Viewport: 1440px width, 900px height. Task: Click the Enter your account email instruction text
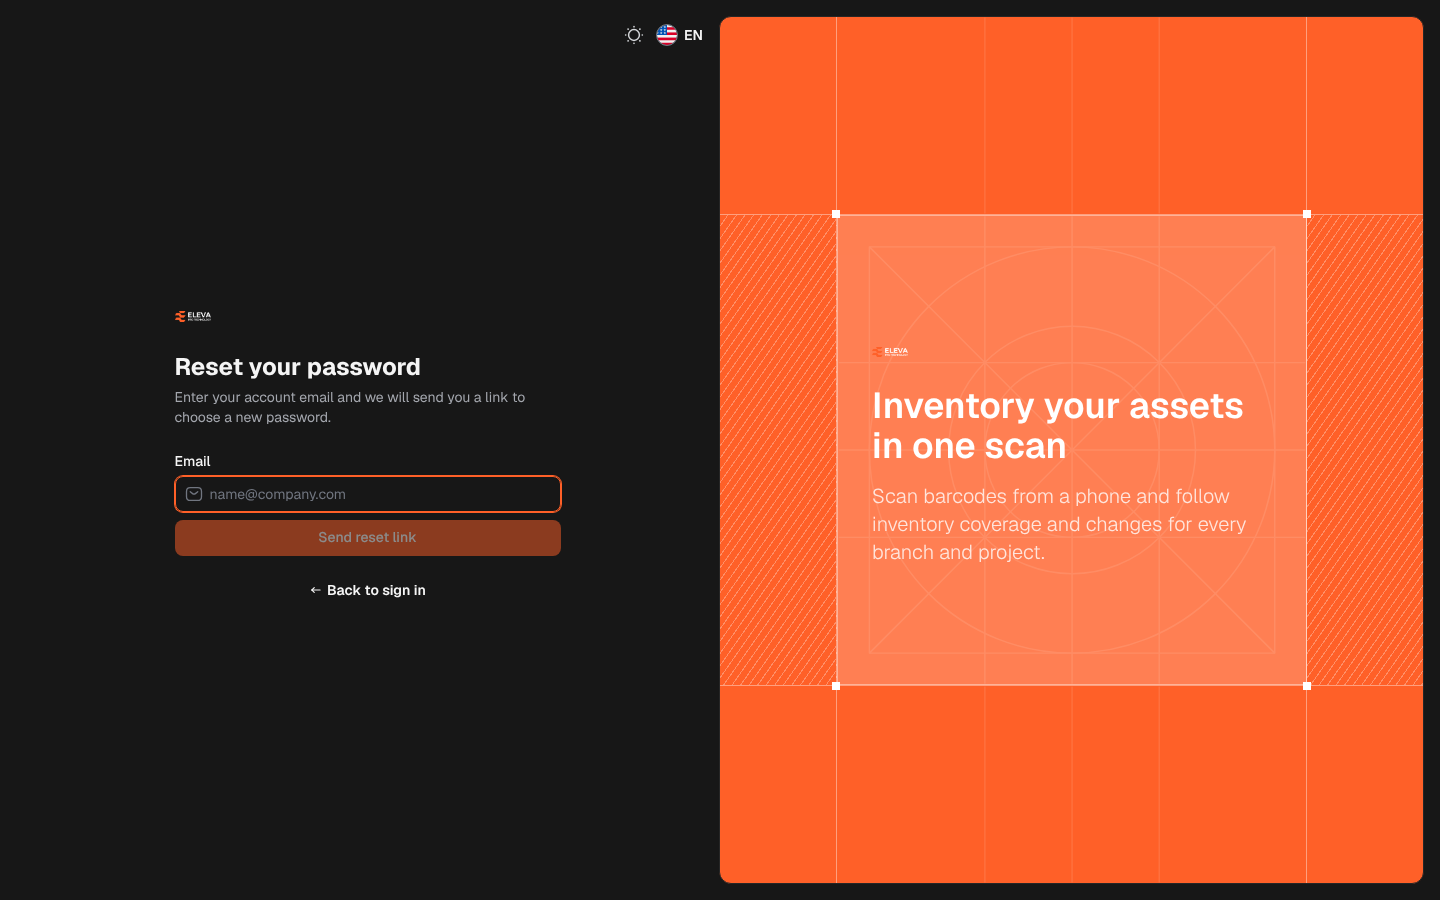pyautogui.click(x=350, y=407)
